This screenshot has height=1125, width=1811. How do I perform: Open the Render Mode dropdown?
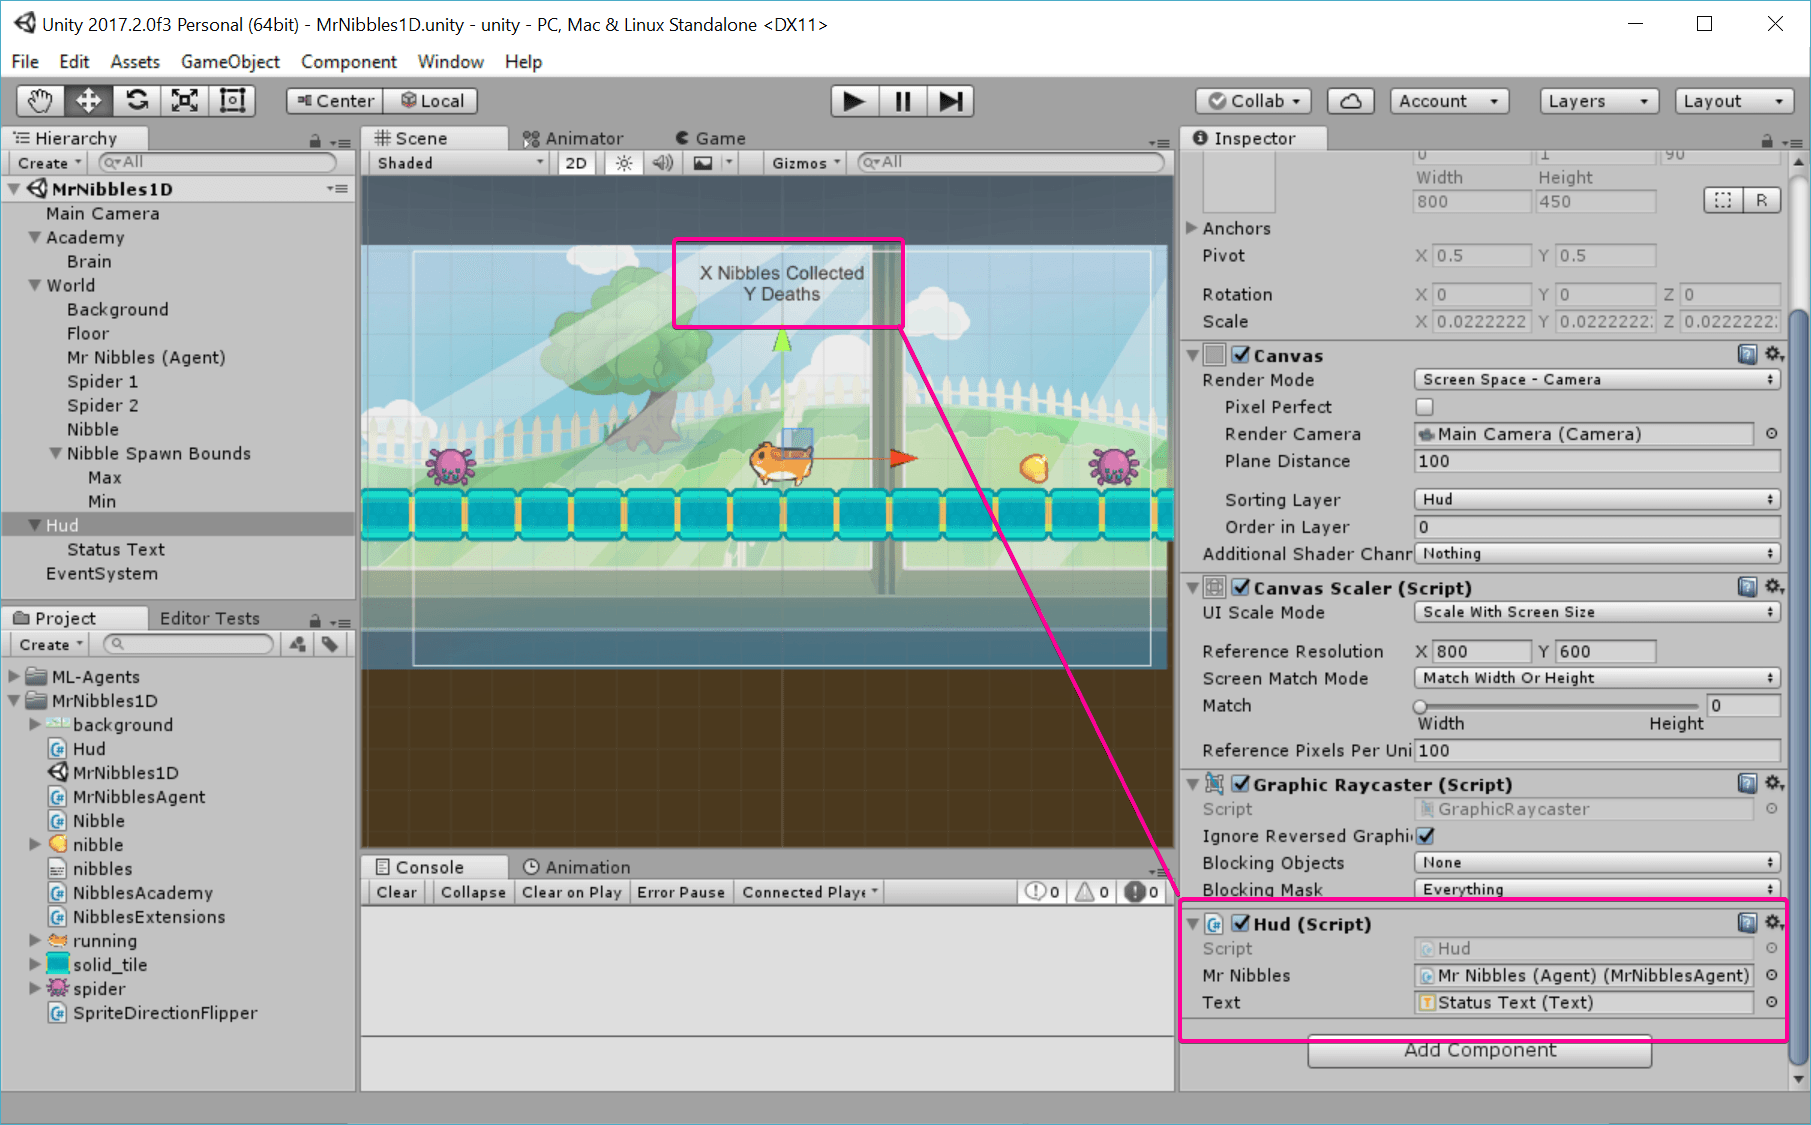(x=1596, y=380)
